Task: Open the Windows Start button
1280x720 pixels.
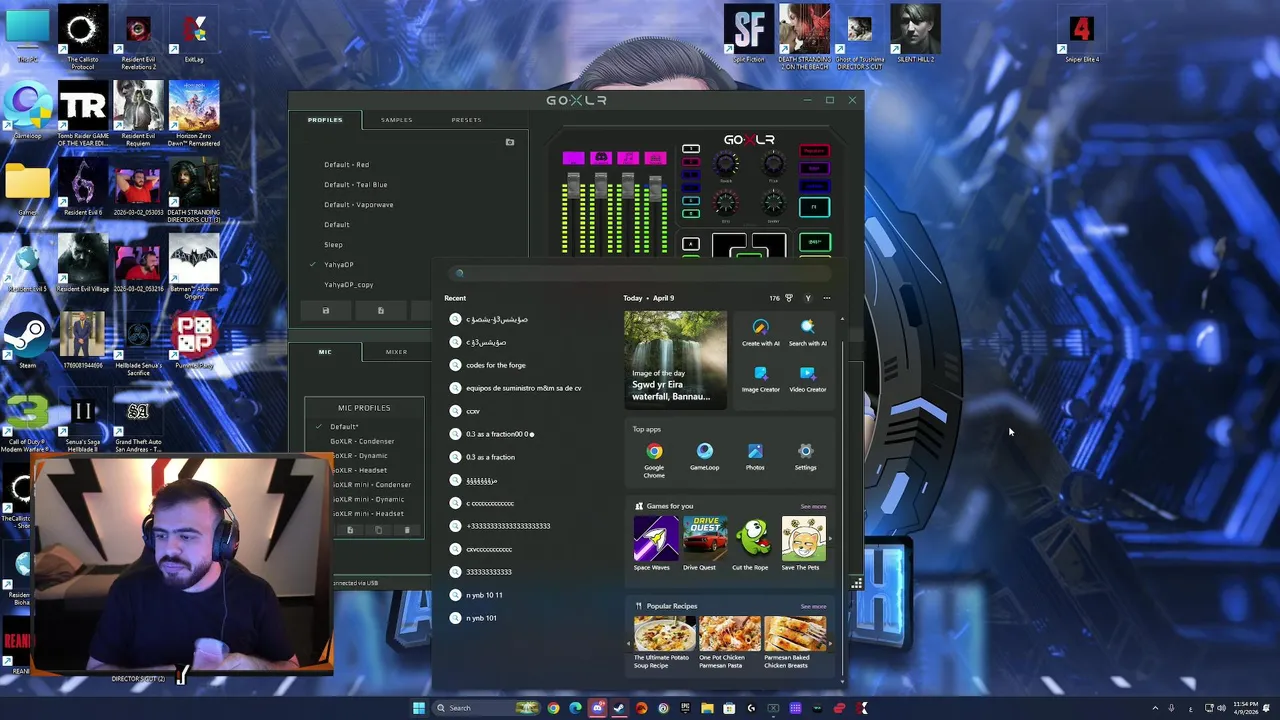Action: (x=419, y=708)
